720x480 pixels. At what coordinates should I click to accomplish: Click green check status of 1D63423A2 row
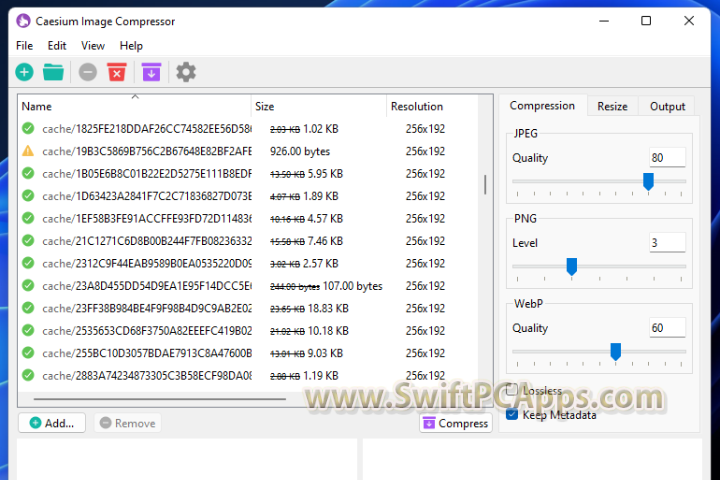[28, 196]
